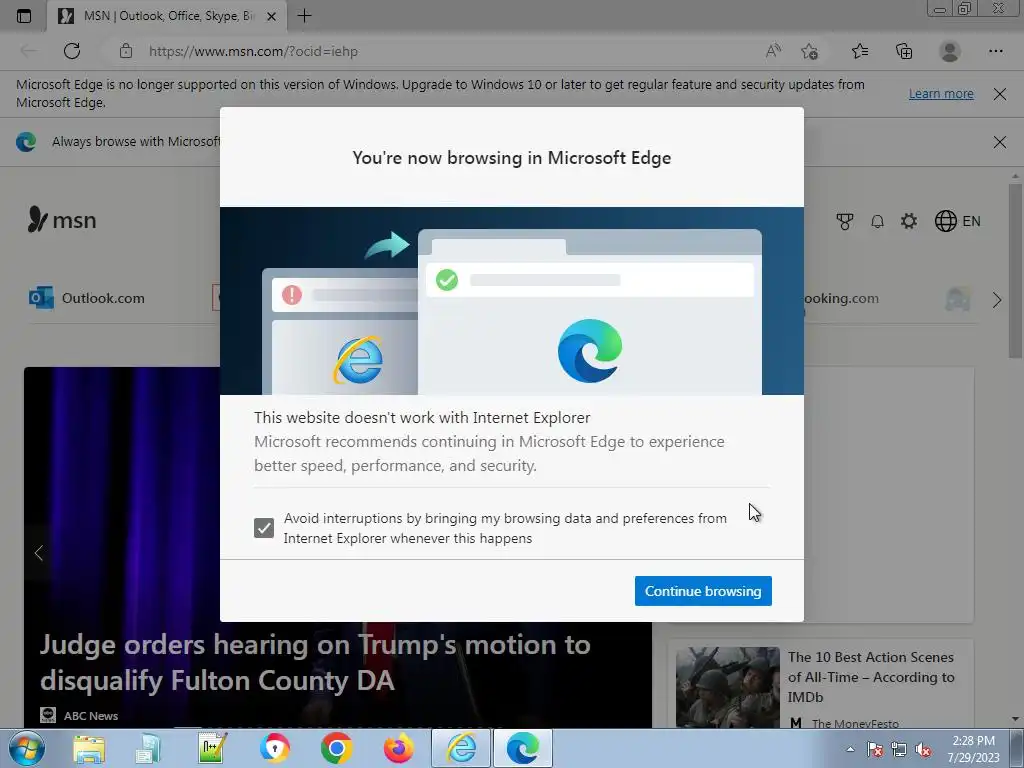This screenshot has height=768, width=1024.
Task: Click the msn logo
Action: [x=62, y=219]
